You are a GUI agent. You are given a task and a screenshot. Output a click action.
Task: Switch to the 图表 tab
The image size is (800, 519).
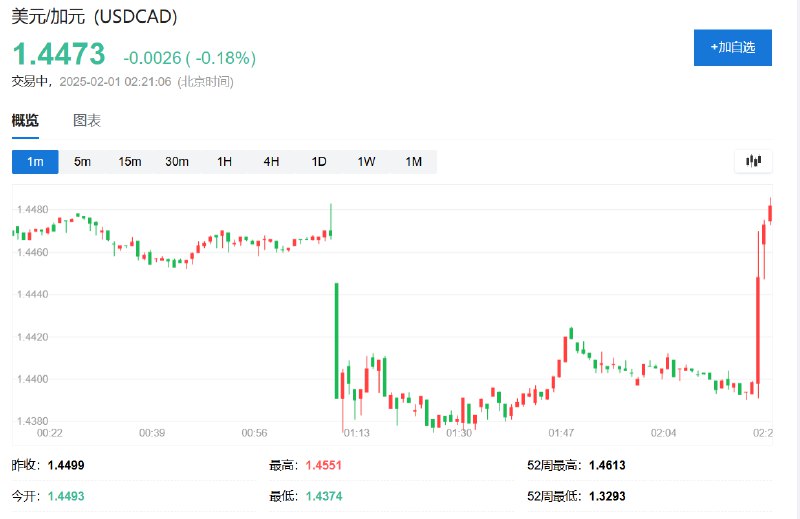[87, 120]
